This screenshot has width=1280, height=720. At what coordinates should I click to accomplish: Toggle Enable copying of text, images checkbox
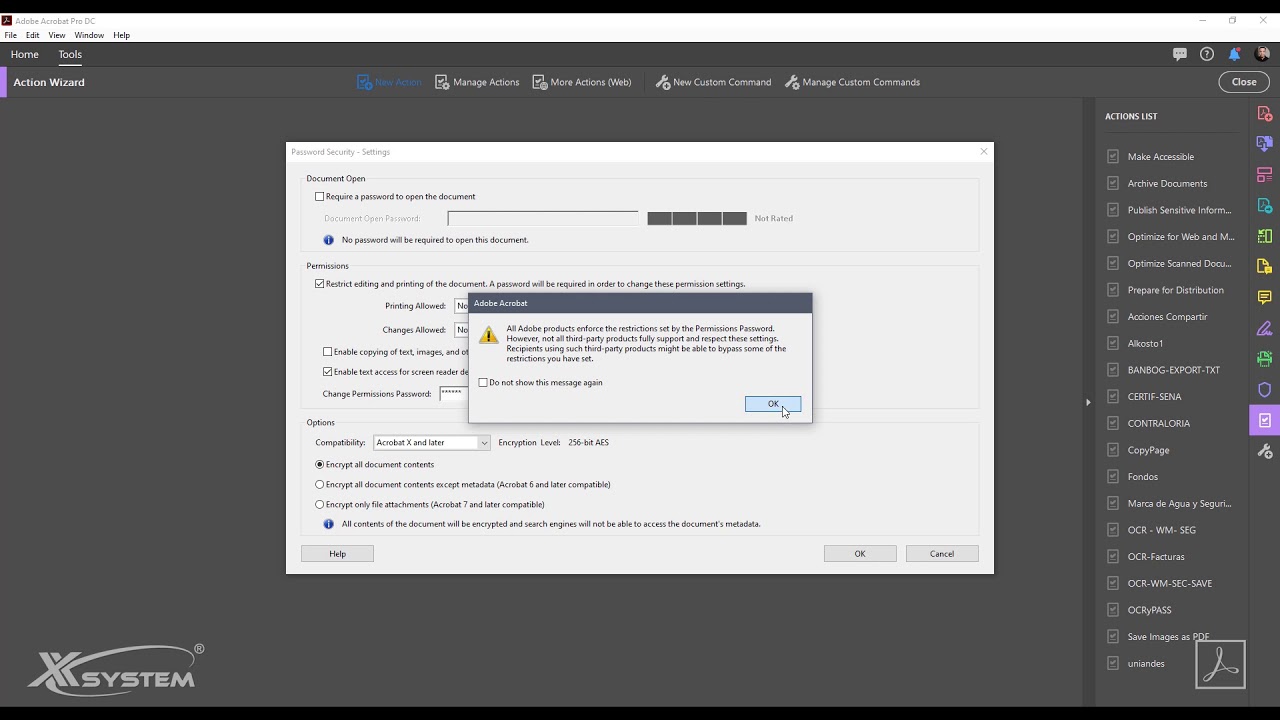pos(327,352)
